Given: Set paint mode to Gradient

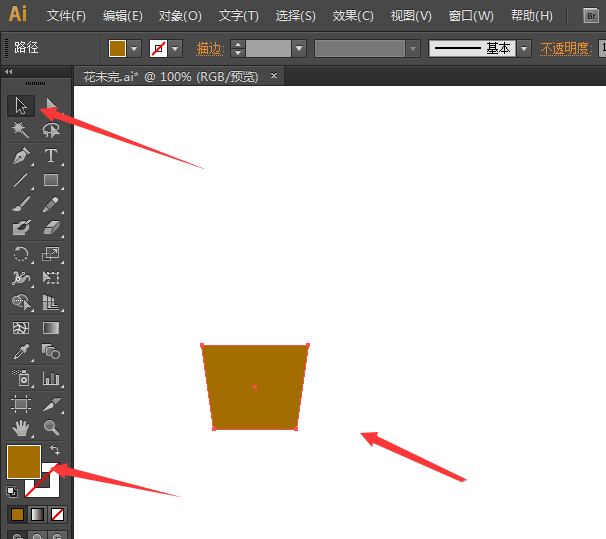Looking at the screenshot, I should point(37,515).
